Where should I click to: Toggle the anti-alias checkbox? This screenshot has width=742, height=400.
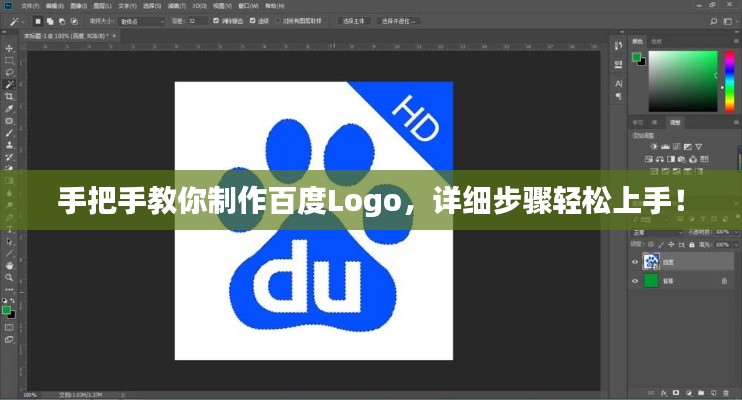[217, 20]
